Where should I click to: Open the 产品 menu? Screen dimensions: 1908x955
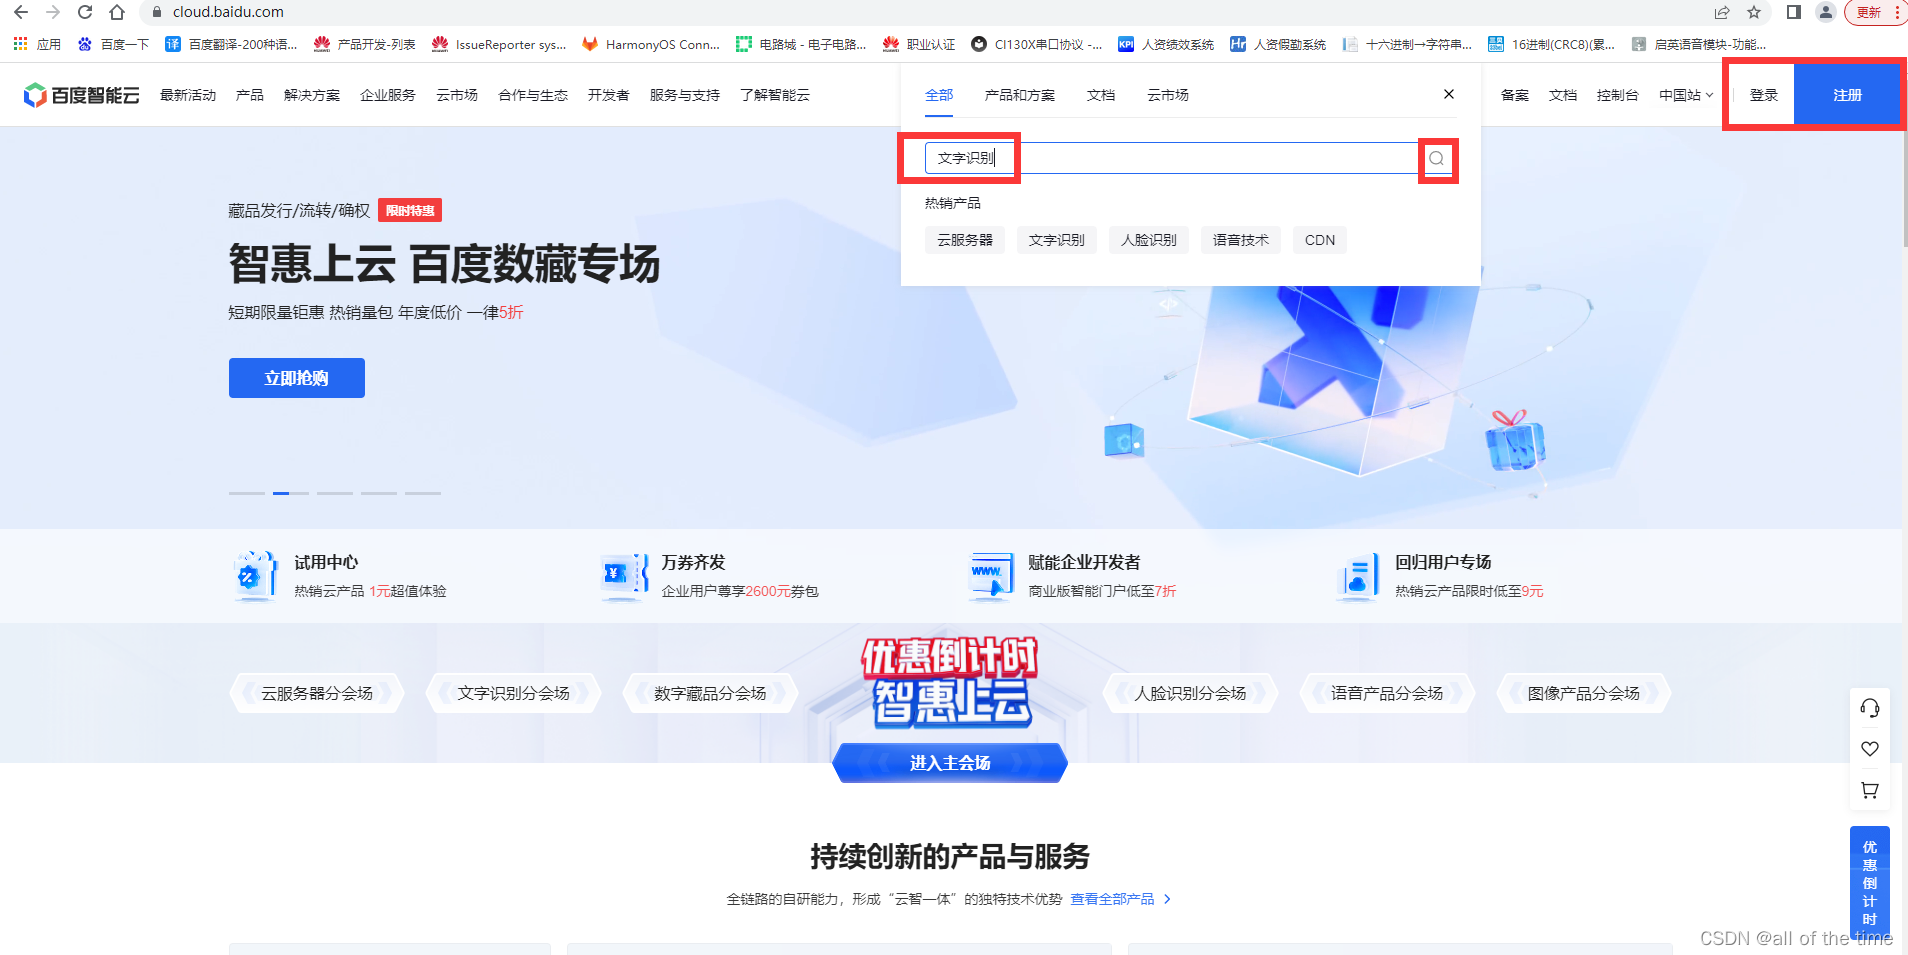coord(250,95)
